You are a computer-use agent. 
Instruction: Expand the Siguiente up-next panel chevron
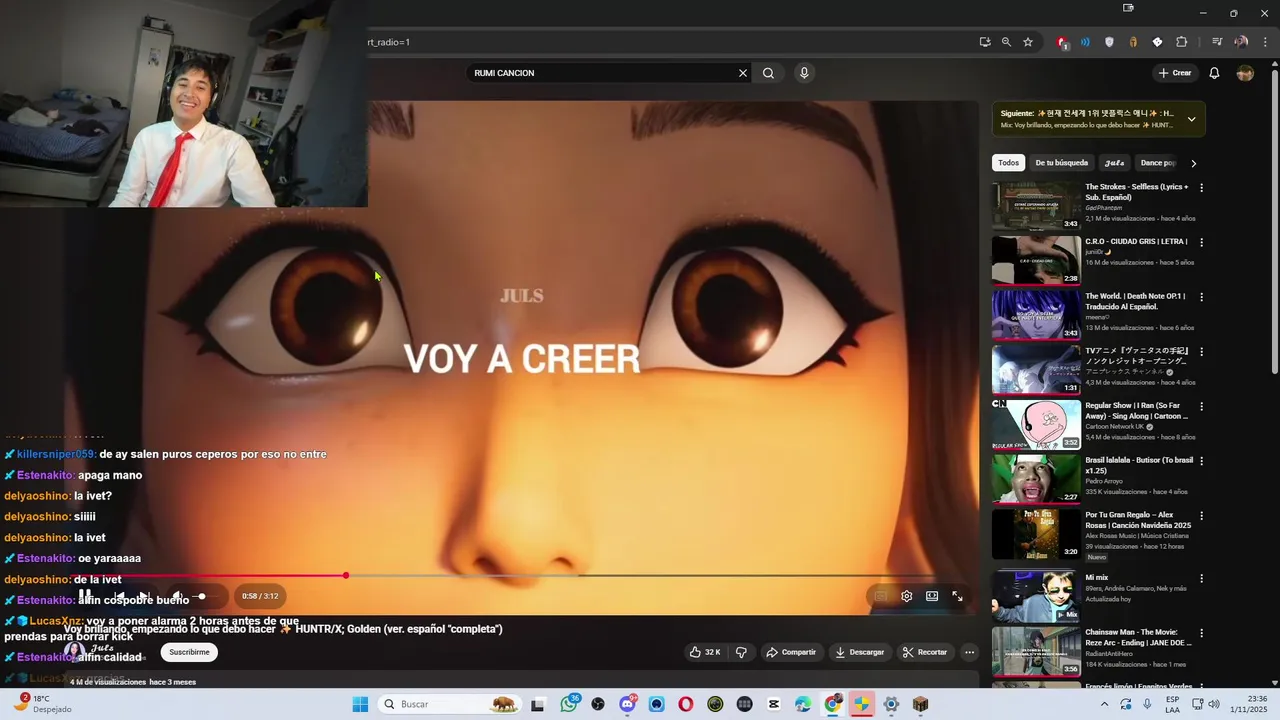pyautogui.click(x=1191, y=119)
